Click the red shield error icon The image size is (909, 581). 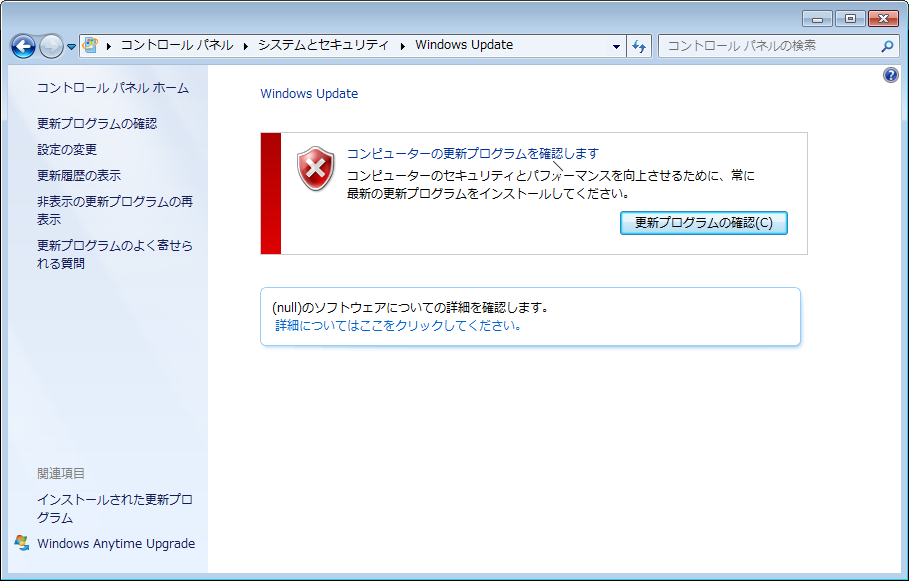pyautogui.click(x=315, y=168)
